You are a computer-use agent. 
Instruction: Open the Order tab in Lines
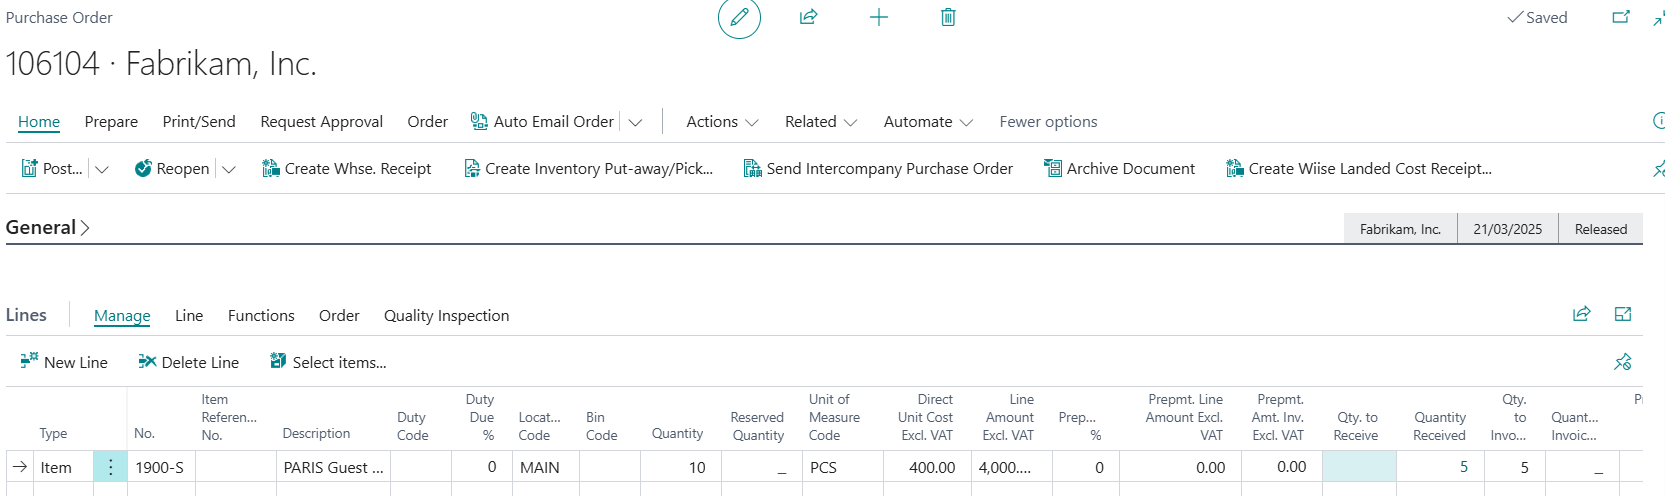pyautogui.click(x=339, y=316)
